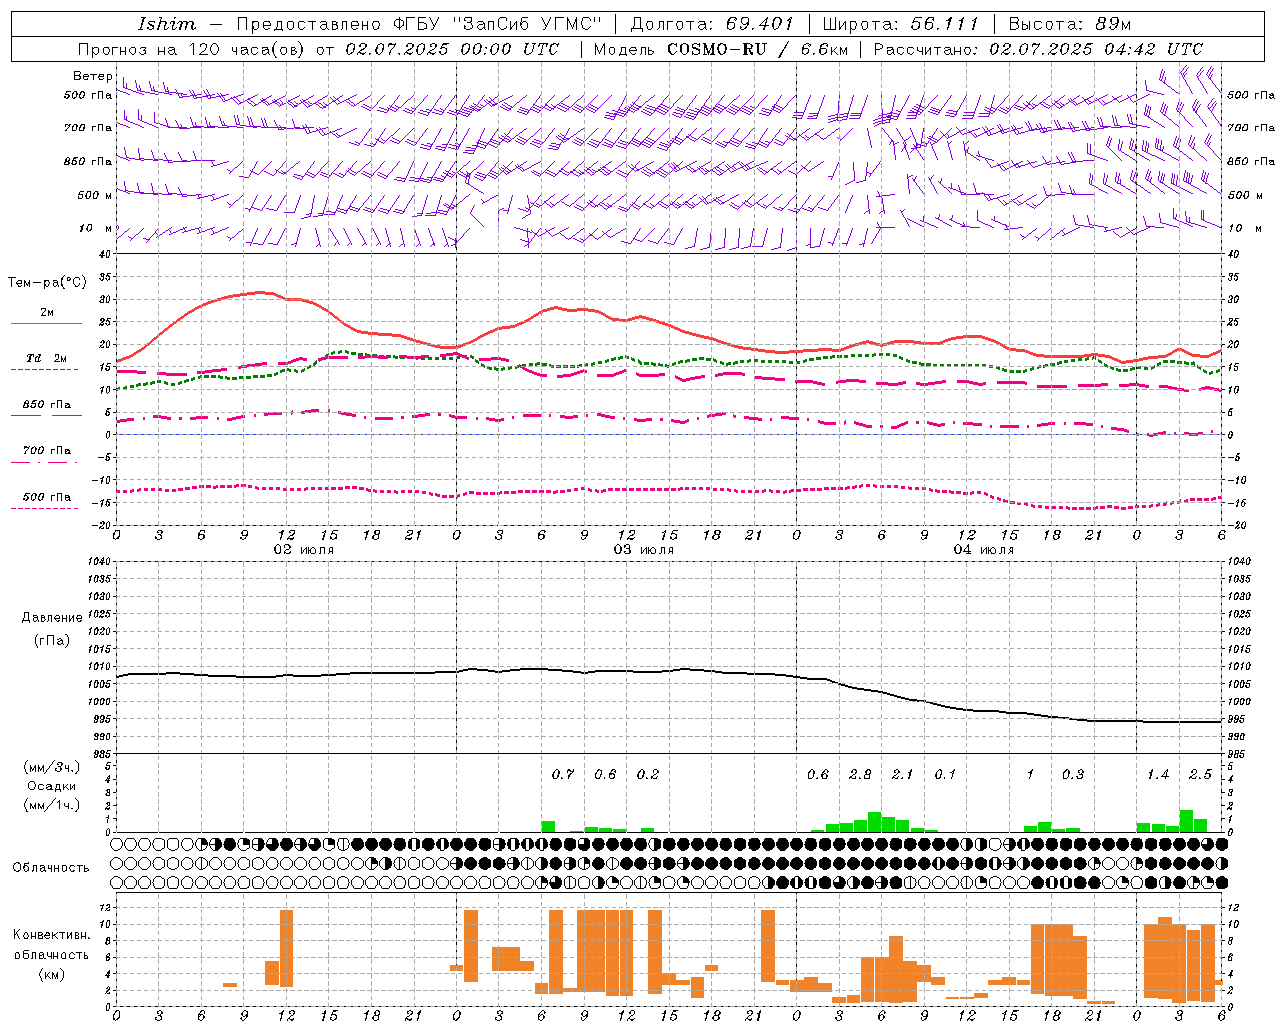
Task: Click the provider text "ЗапСиб УГМС"
Action: coord(527,24)
